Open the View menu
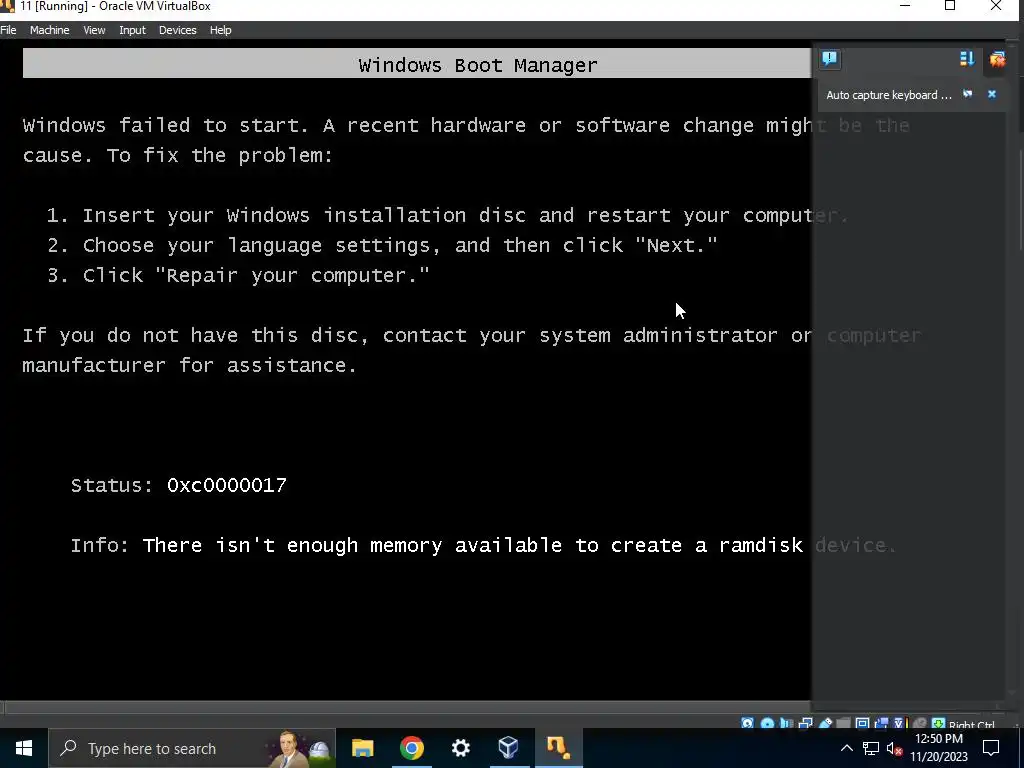The height and width of the screenshot is (768, 1024). coord(94,30)
